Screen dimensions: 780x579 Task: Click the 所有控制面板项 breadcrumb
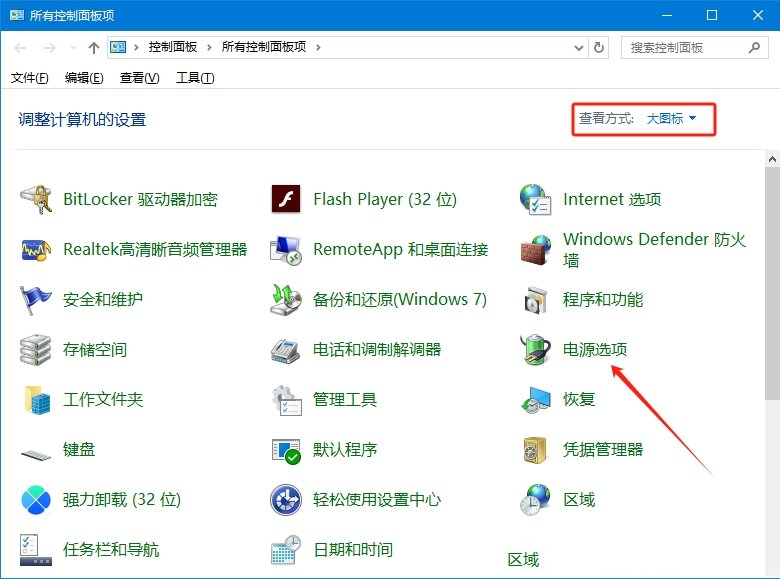264,47
